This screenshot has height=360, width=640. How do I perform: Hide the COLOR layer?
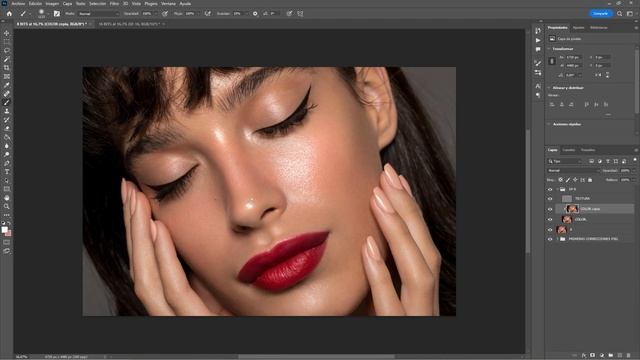click(550, 220)
